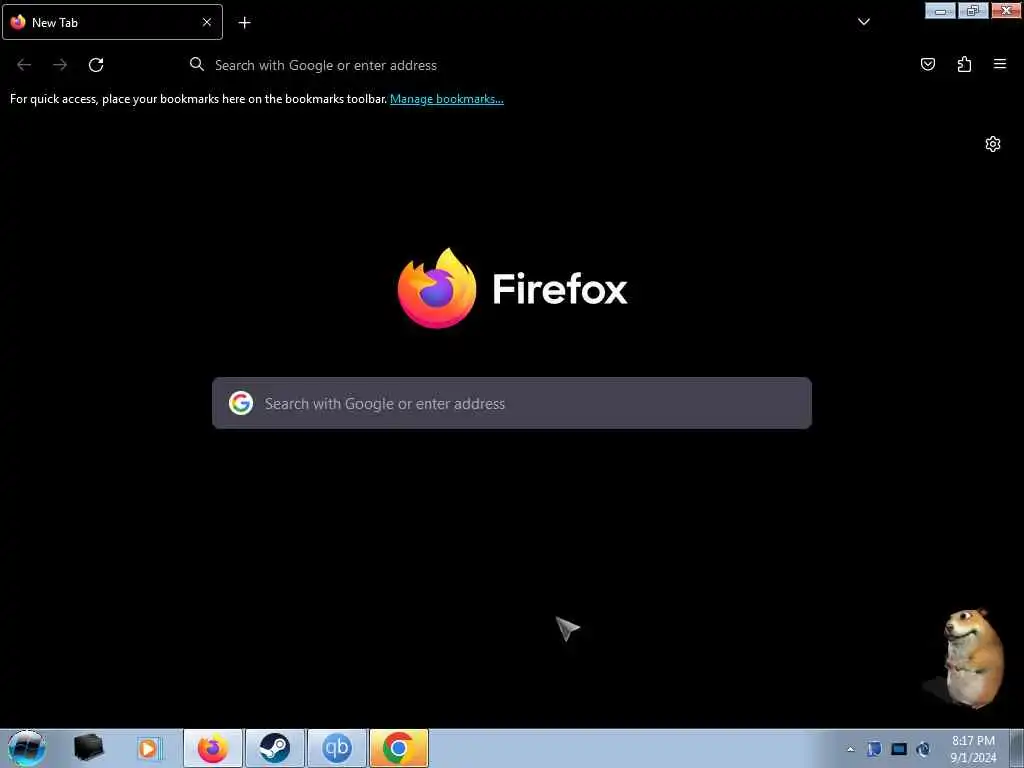This screenshot has height=768, width=1024.
Task: Click the monitor icon in system tray
Action: tap(899, 749)
